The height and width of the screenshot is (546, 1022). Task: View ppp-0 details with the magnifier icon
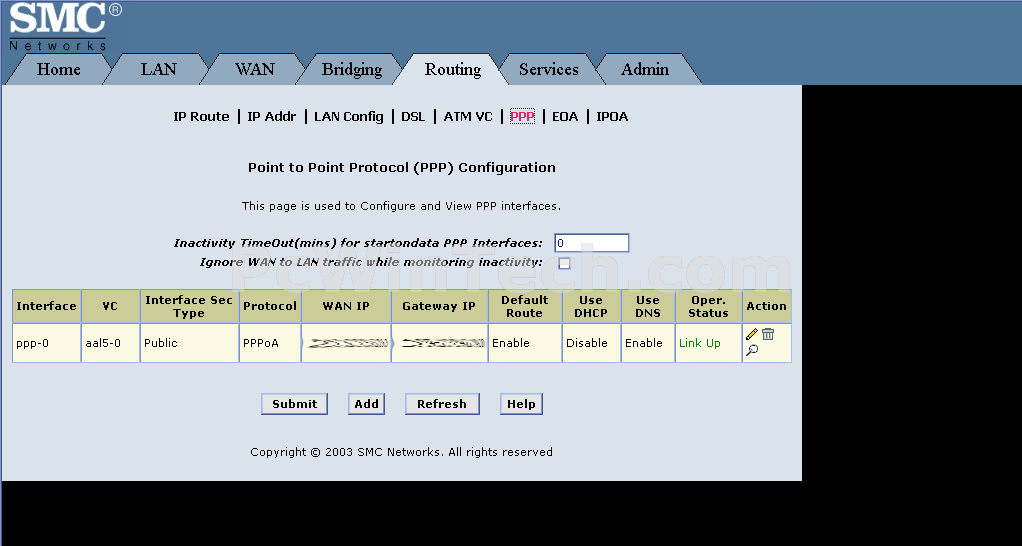point(752,350)
